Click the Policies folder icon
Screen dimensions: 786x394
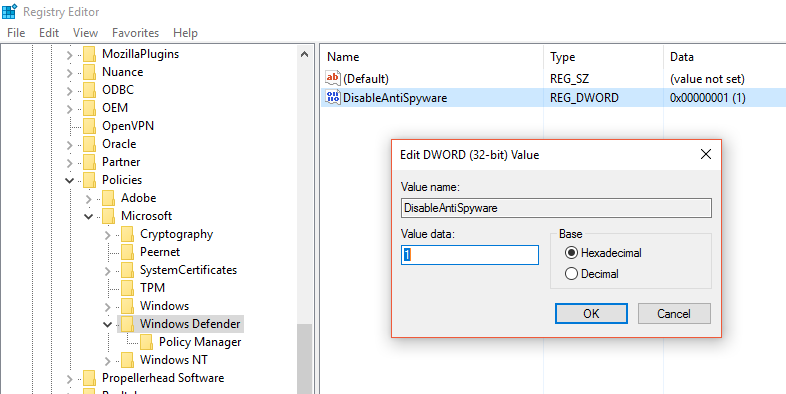click(89, 180)
